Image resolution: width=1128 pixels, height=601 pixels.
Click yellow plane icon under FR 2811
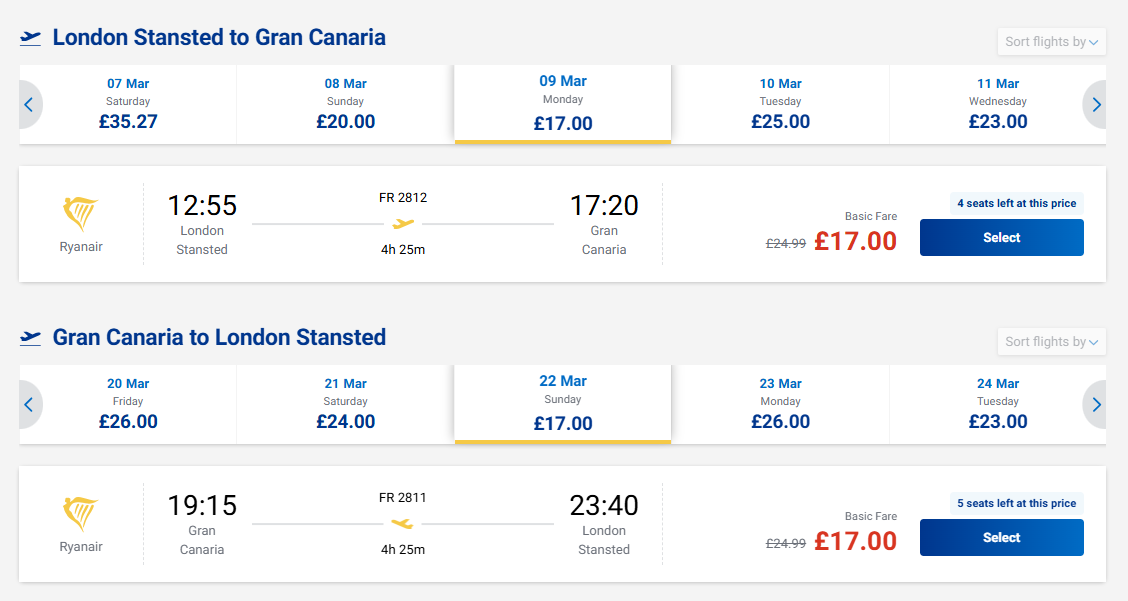coord(403,524)
